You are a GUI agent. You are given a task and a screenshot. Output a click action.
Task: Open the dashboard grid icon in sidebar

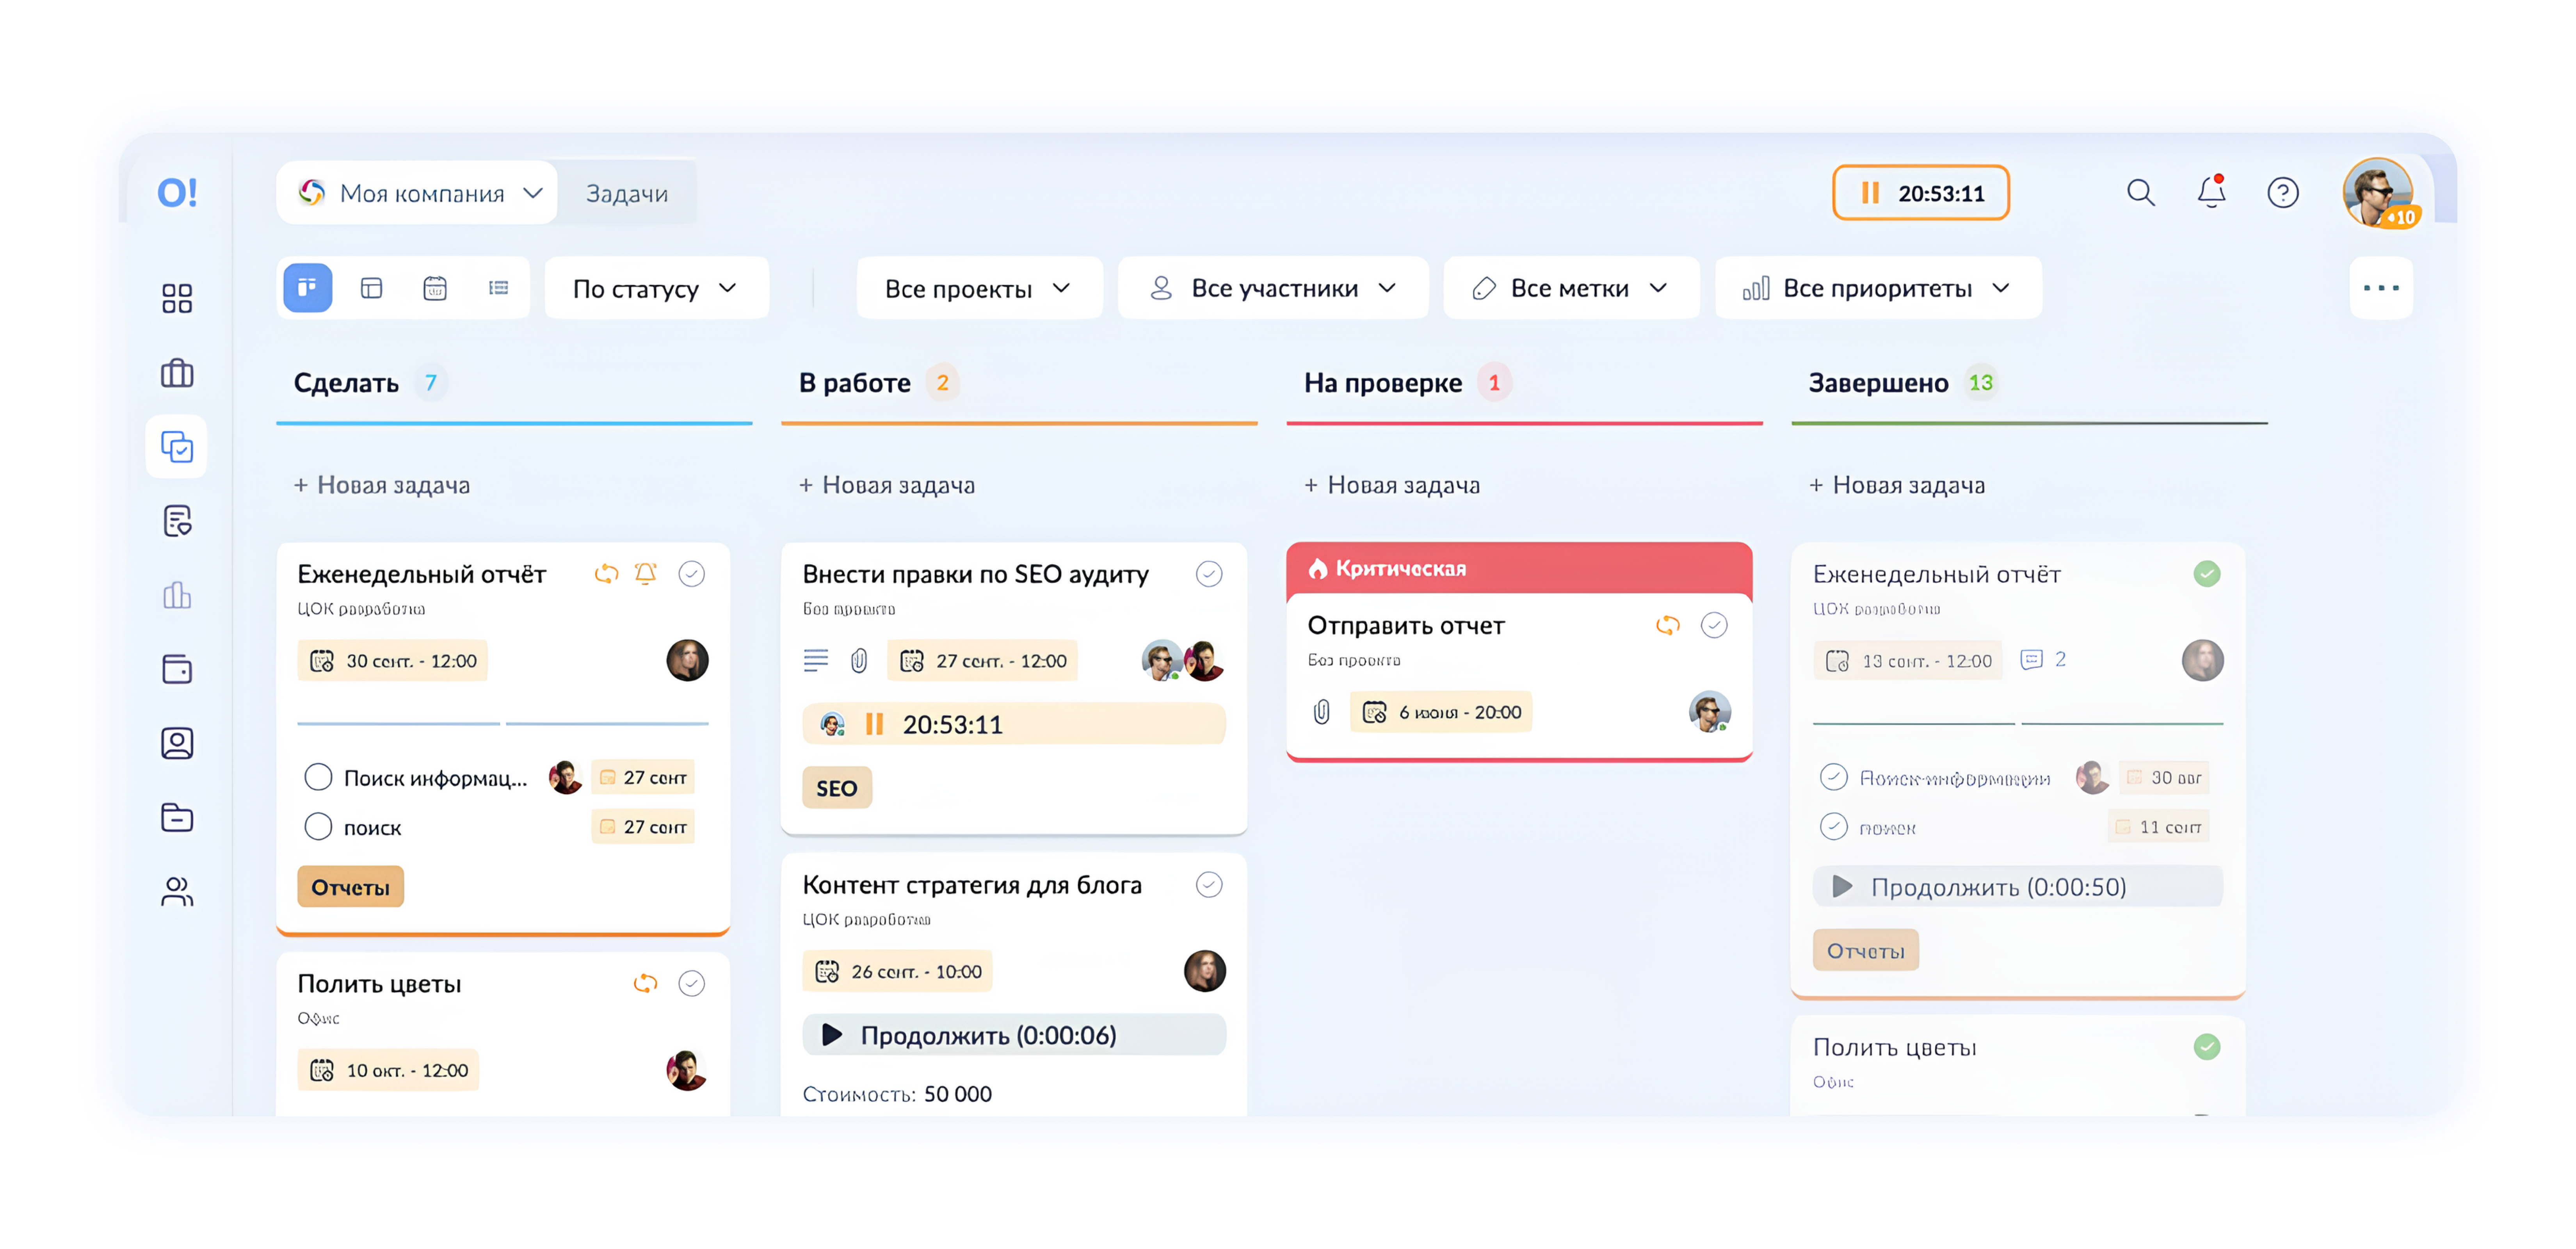point(177,298)
